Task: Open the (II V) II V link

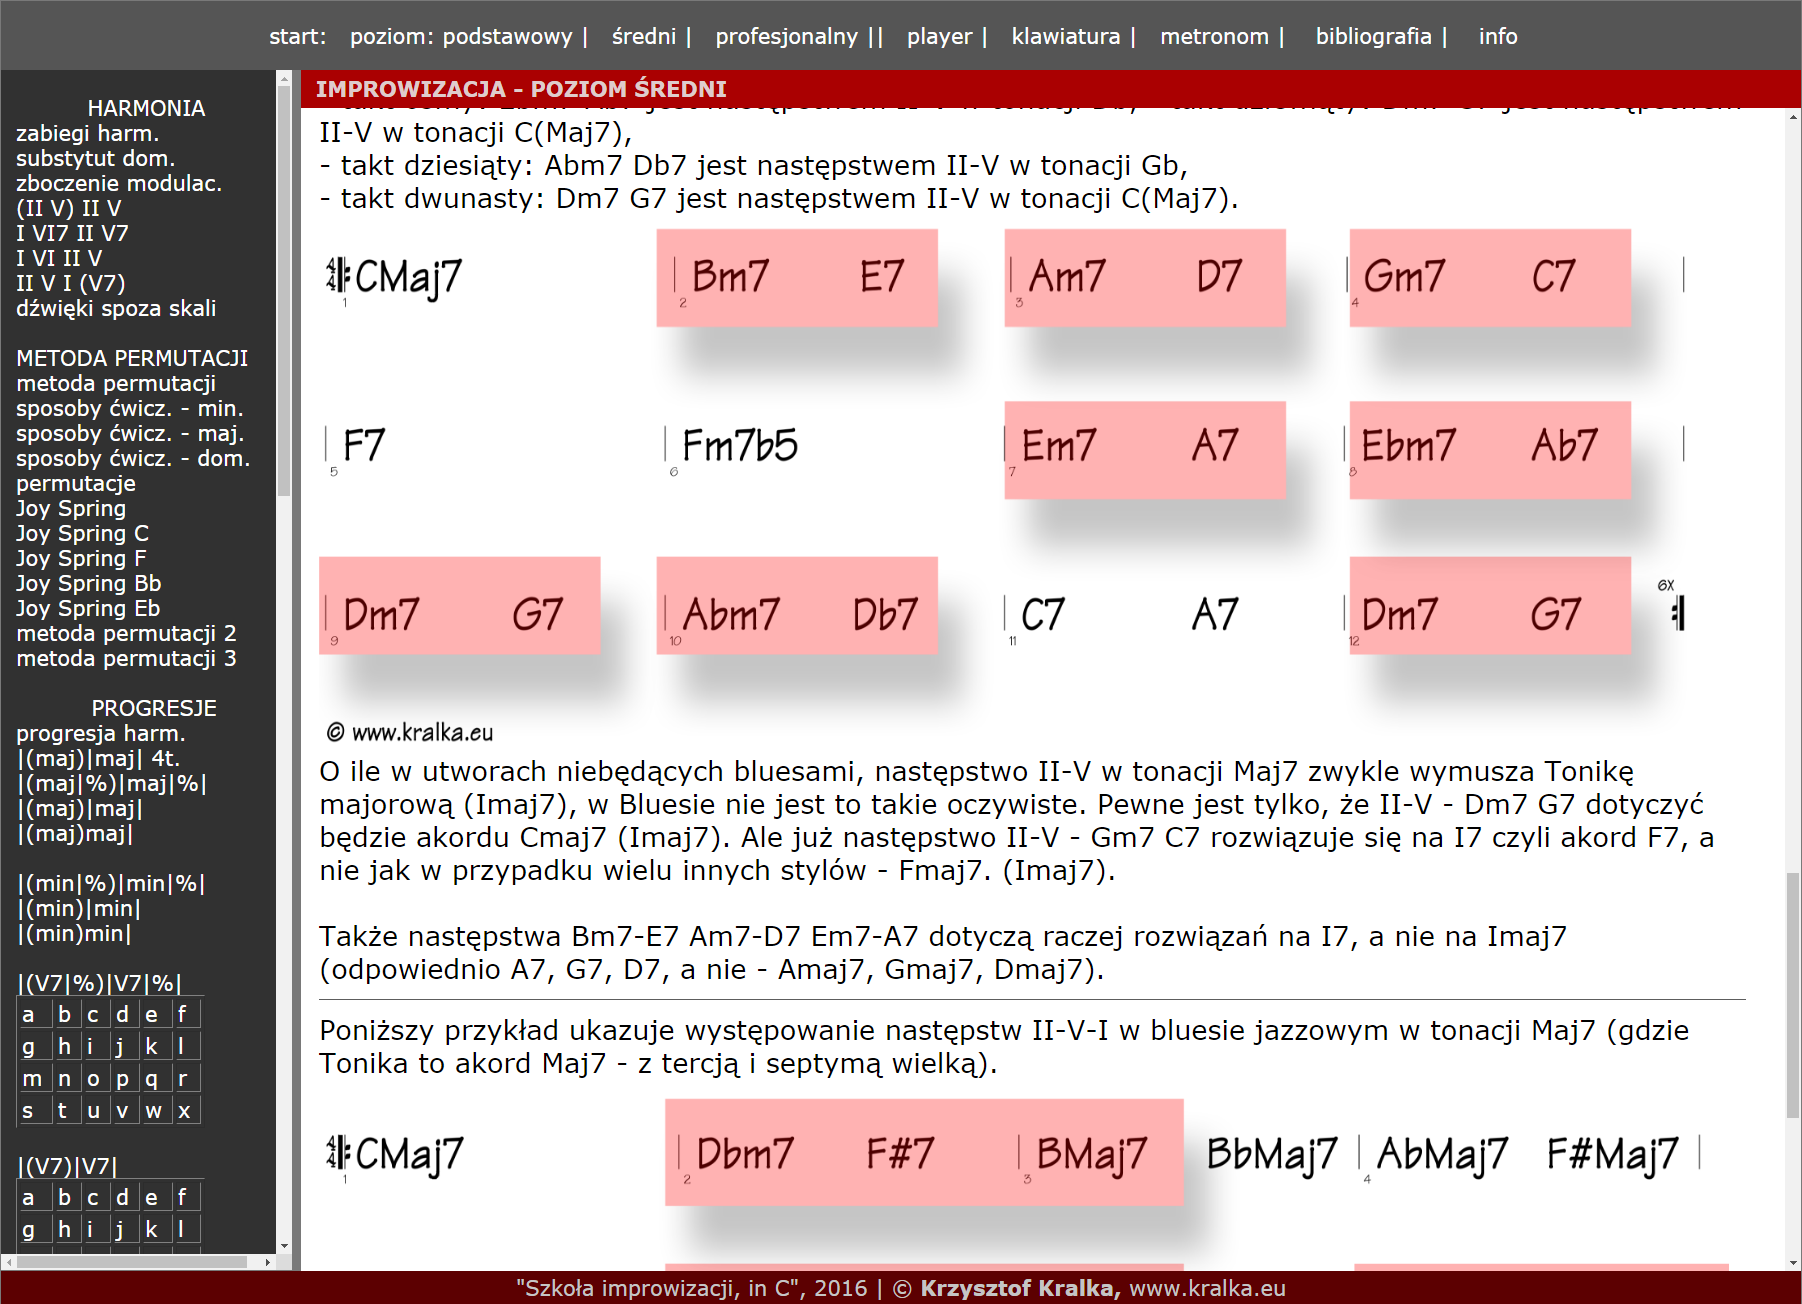Action: pyautogui.click(x=68, y=208)
